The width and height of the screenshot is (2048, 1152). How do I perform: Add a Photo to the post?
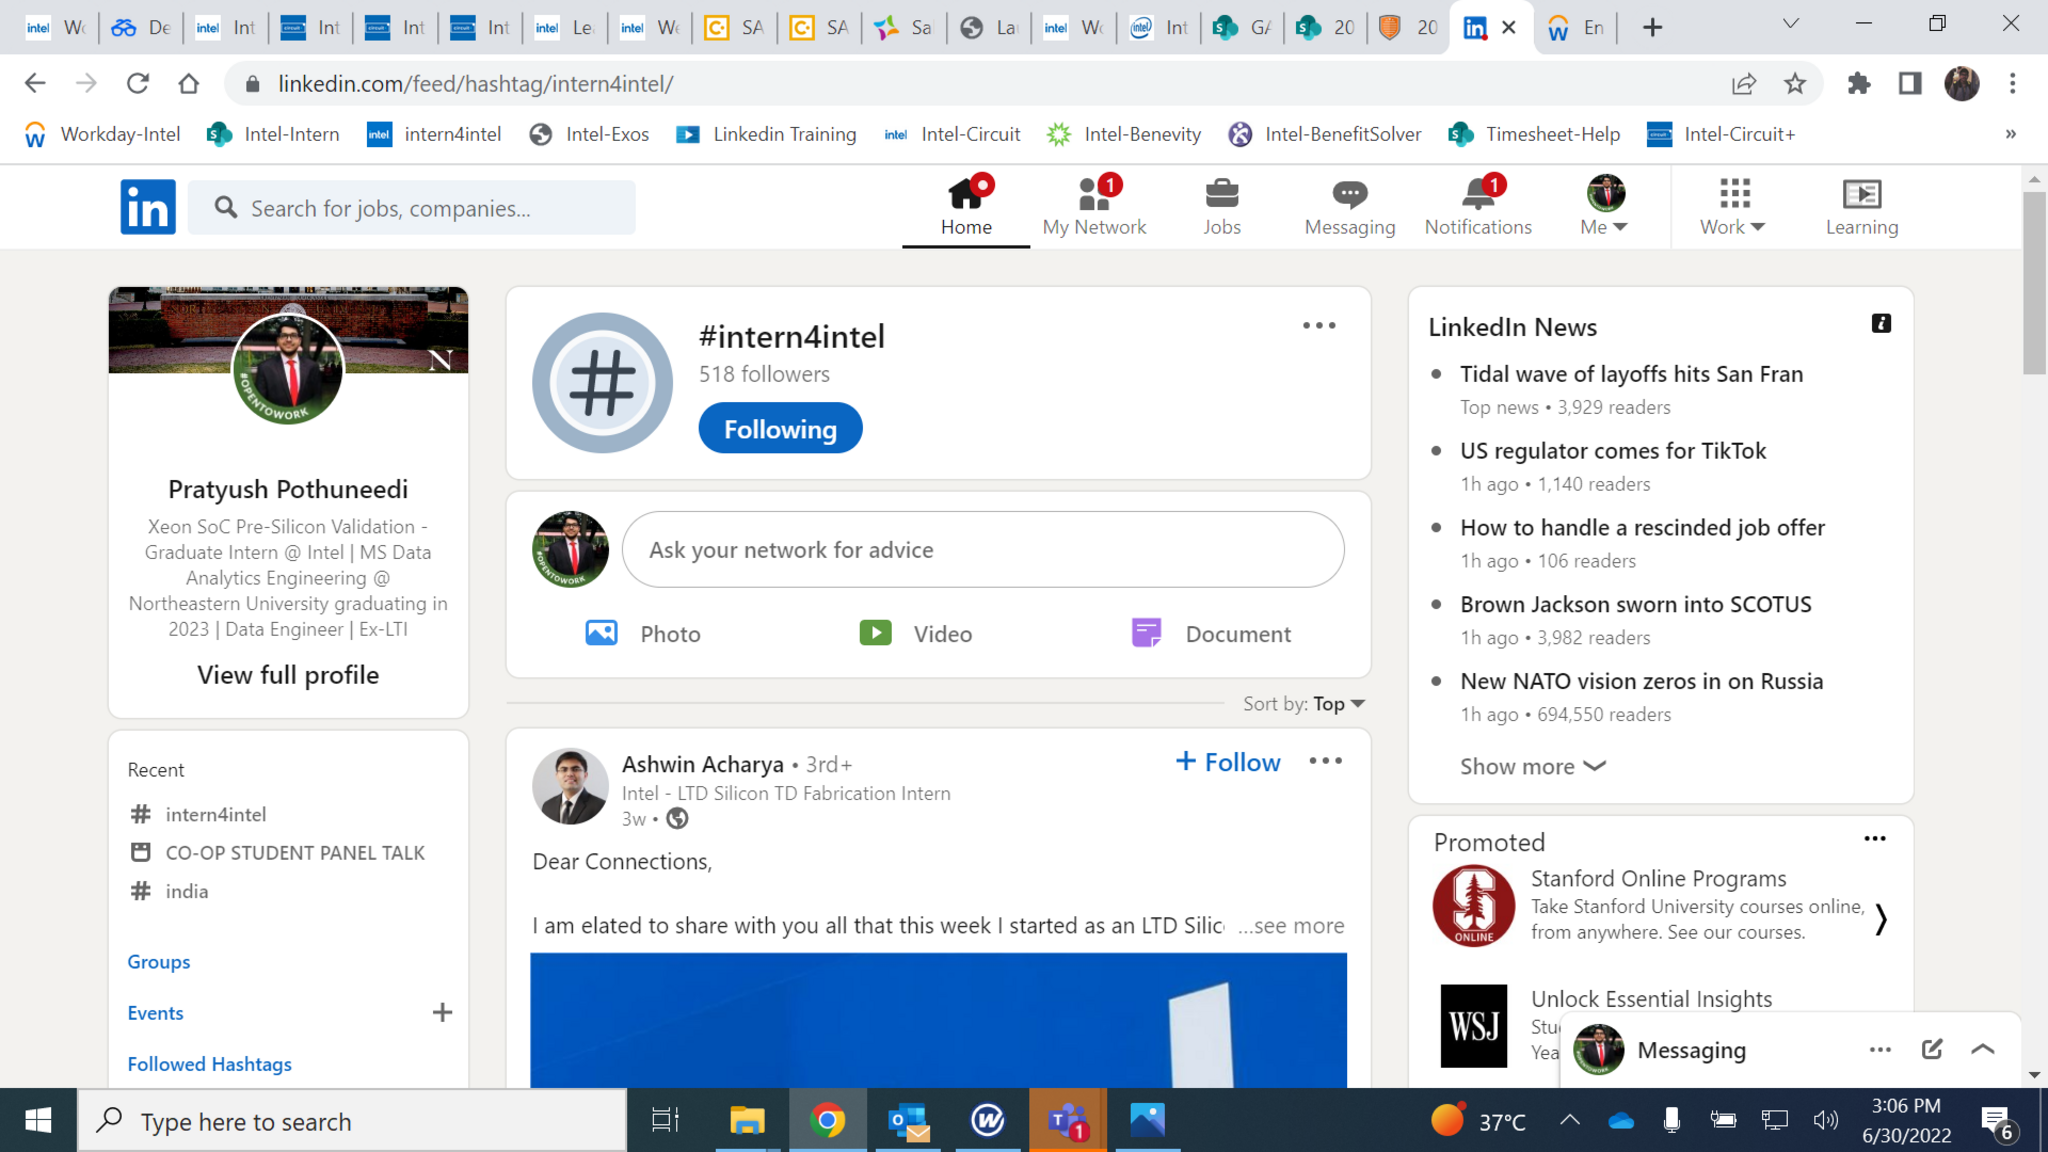[x=602, y=633]
